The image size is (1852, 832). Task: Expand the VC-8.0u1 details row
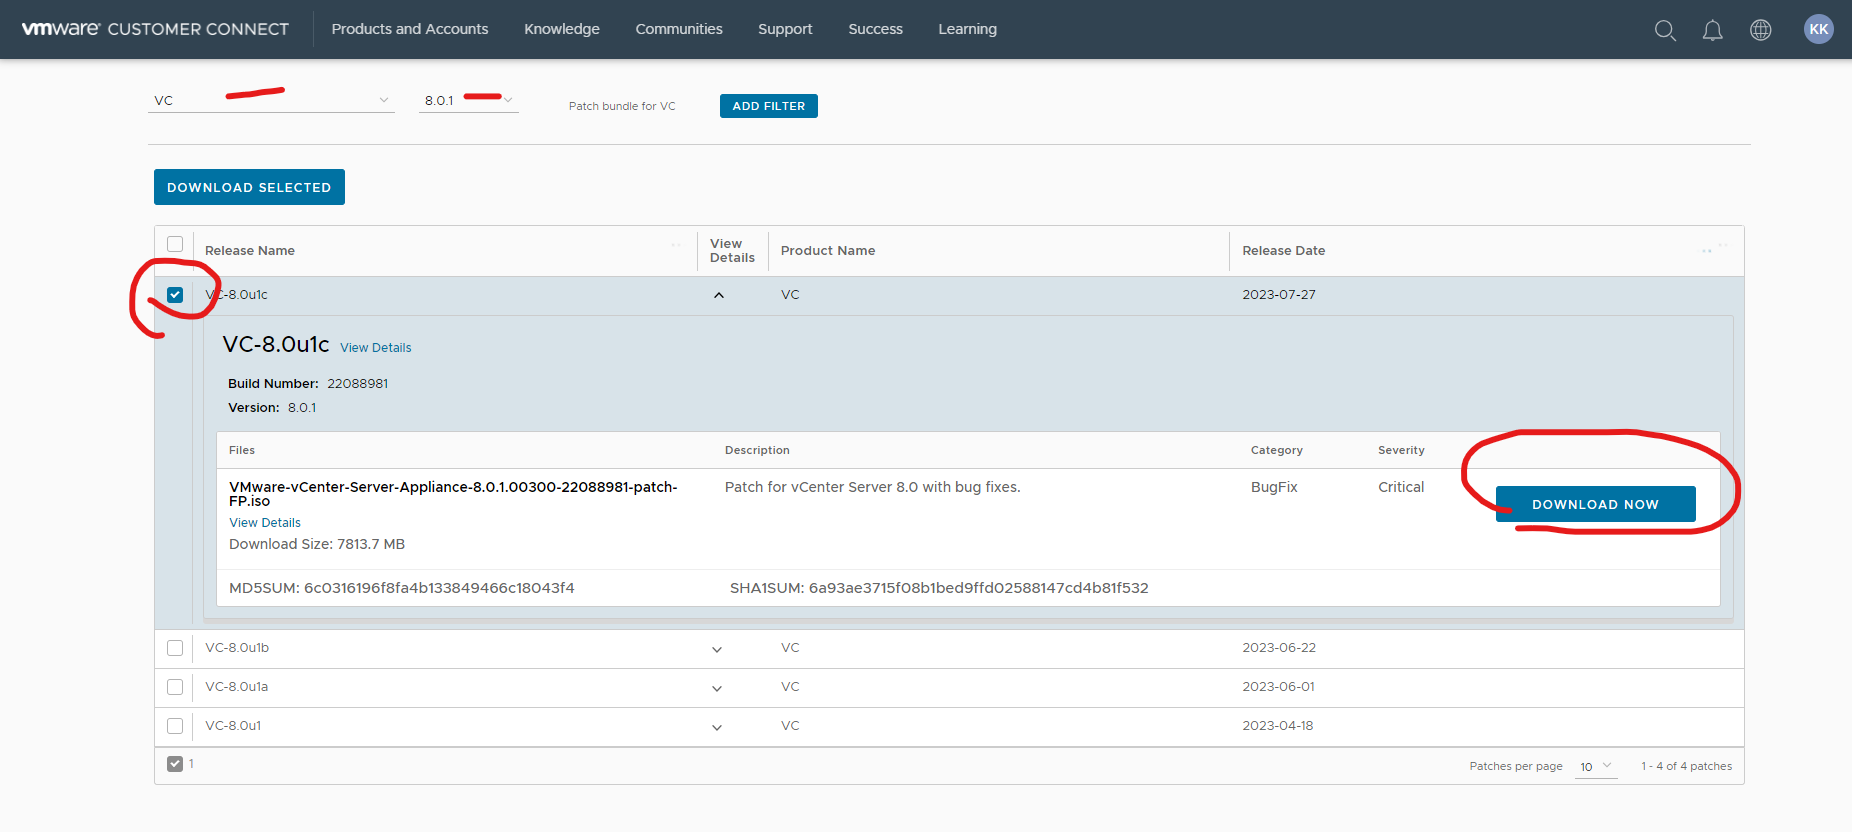coord(717,727)
